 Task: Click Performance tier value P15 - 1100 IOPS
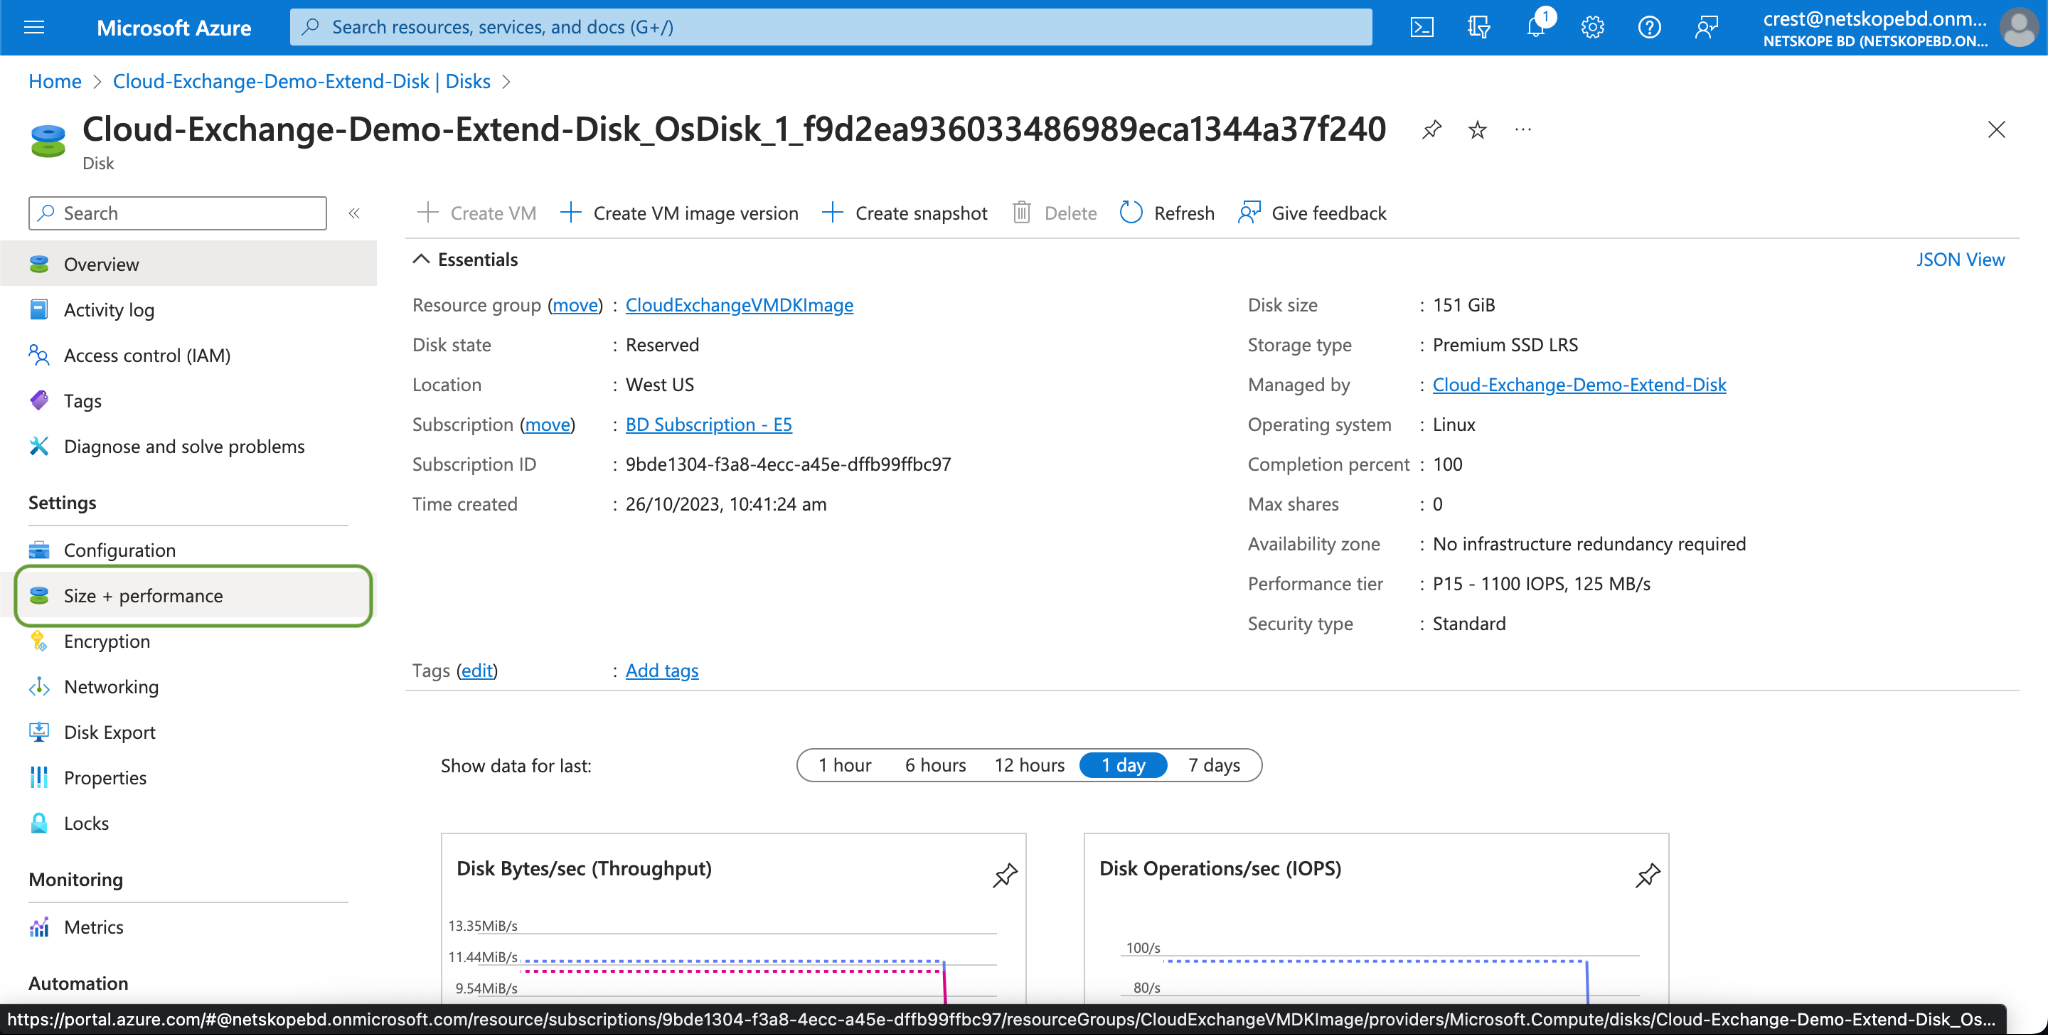coord(1541,584)
